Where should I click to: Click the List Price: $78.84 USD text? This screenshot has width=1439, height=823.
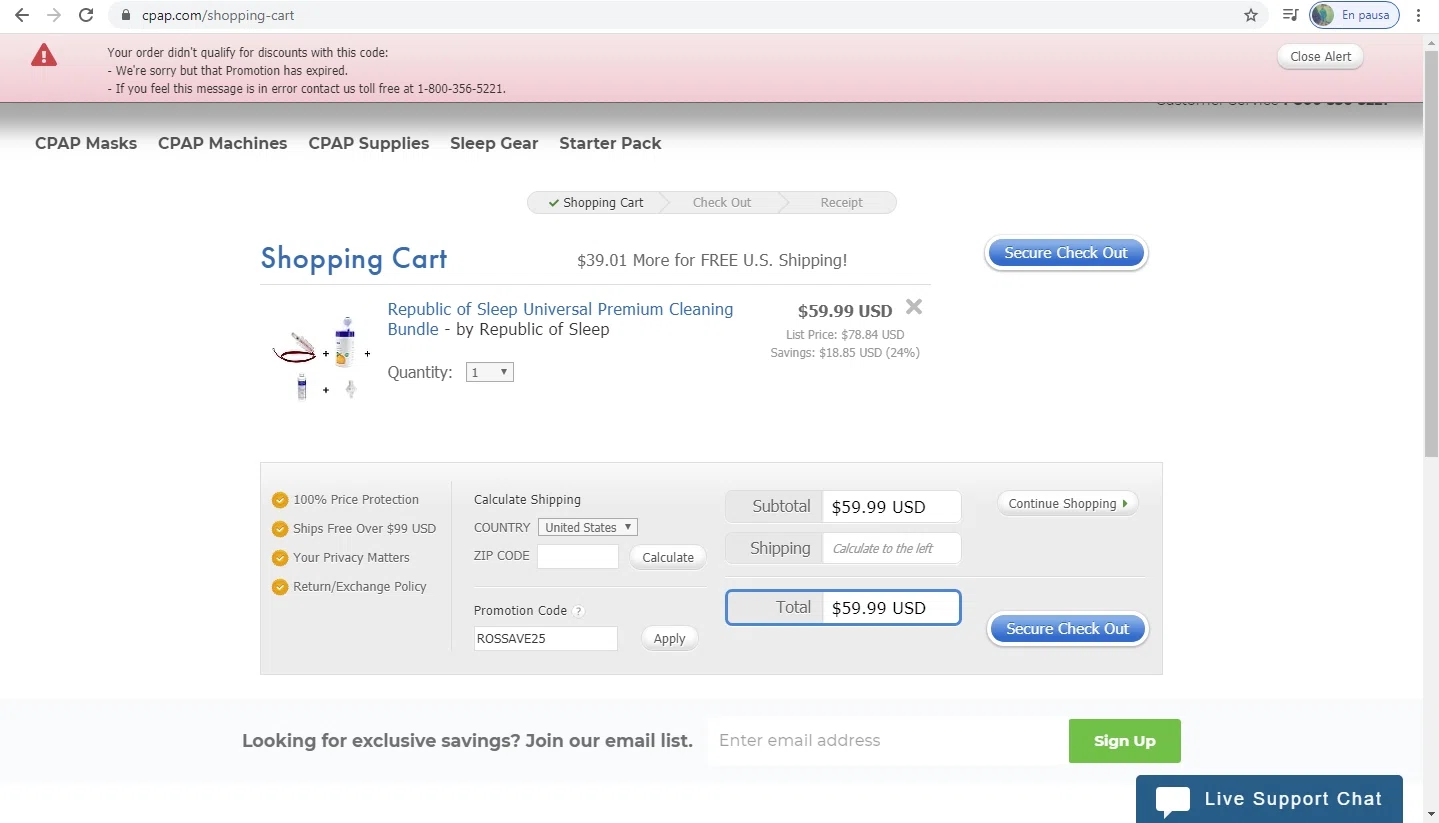(845, 335)
